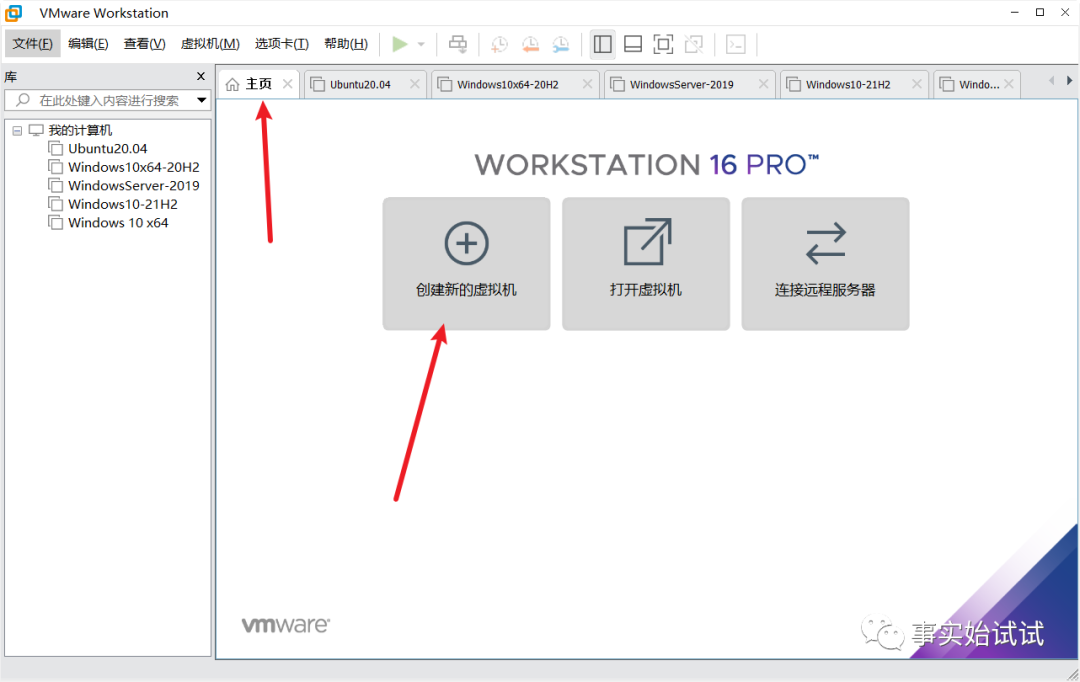Open the 编辑(E) menu
Image resolution: width=1080 pixels, height=682 pixels.
pyautogui.click(x=88, y=44)
